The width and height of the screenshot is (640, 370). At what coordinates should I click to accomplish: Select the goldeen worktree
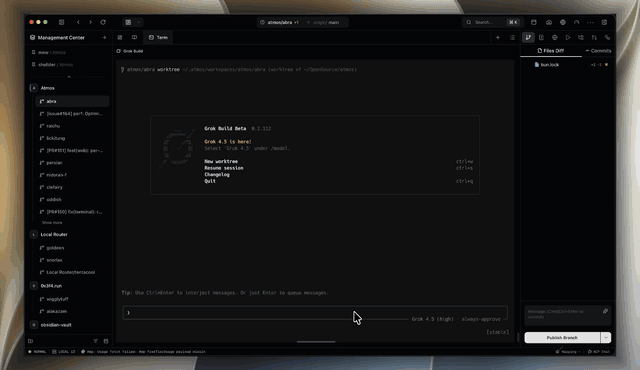[x=72, y=248]
